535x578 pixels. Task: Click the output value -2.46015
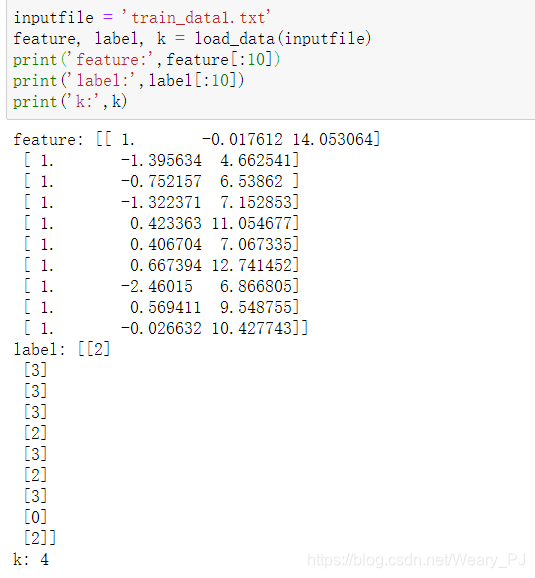157,287
